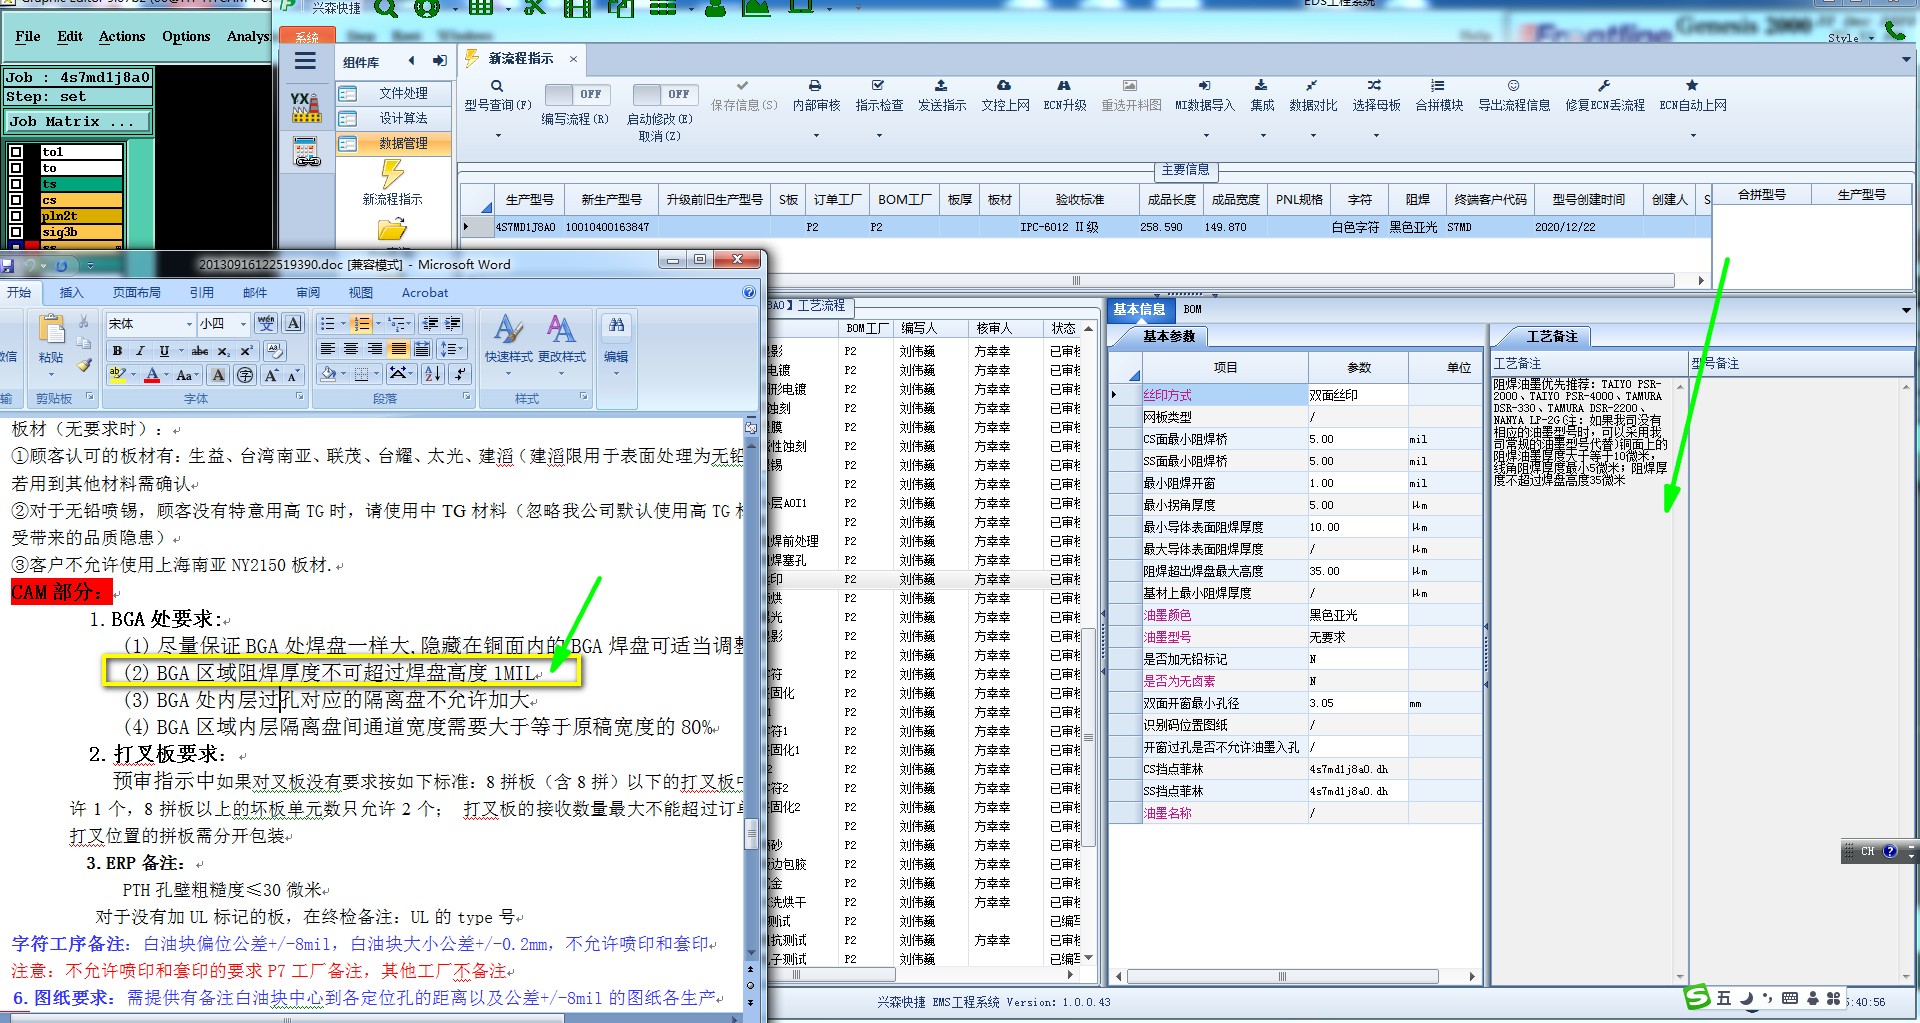Decrease paragraph indent in Word

coord(430,323)
